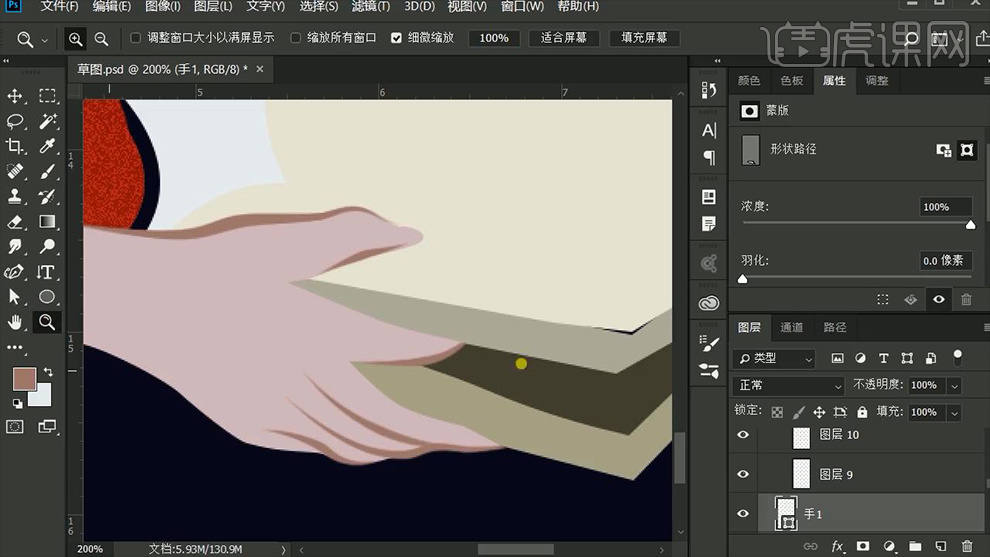The image size is (990, 557).
Task: Open the Zoom tool preset picker arrow
Action: click(44, 40)
